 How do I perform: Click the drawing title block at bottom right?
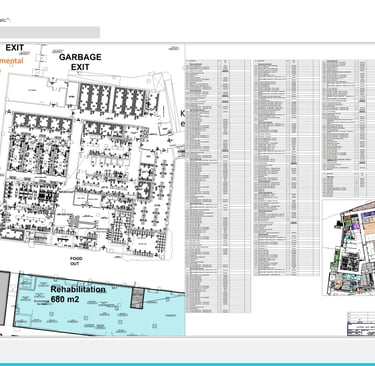361,324
